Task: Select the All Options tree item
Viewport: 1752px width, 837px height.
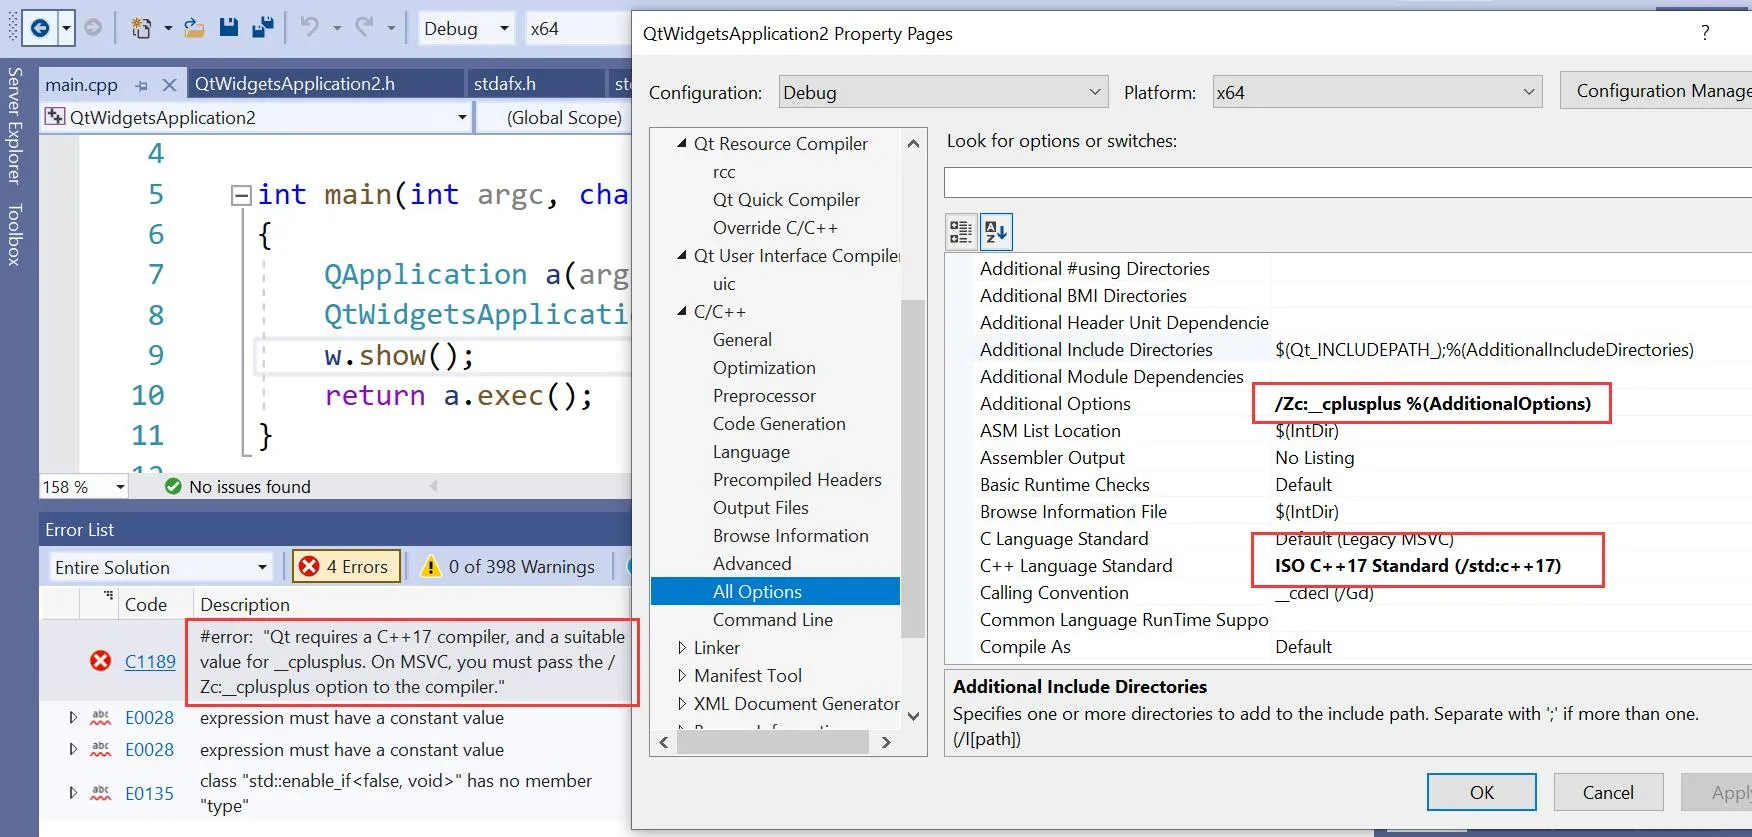Action: [x=775, y=592]
